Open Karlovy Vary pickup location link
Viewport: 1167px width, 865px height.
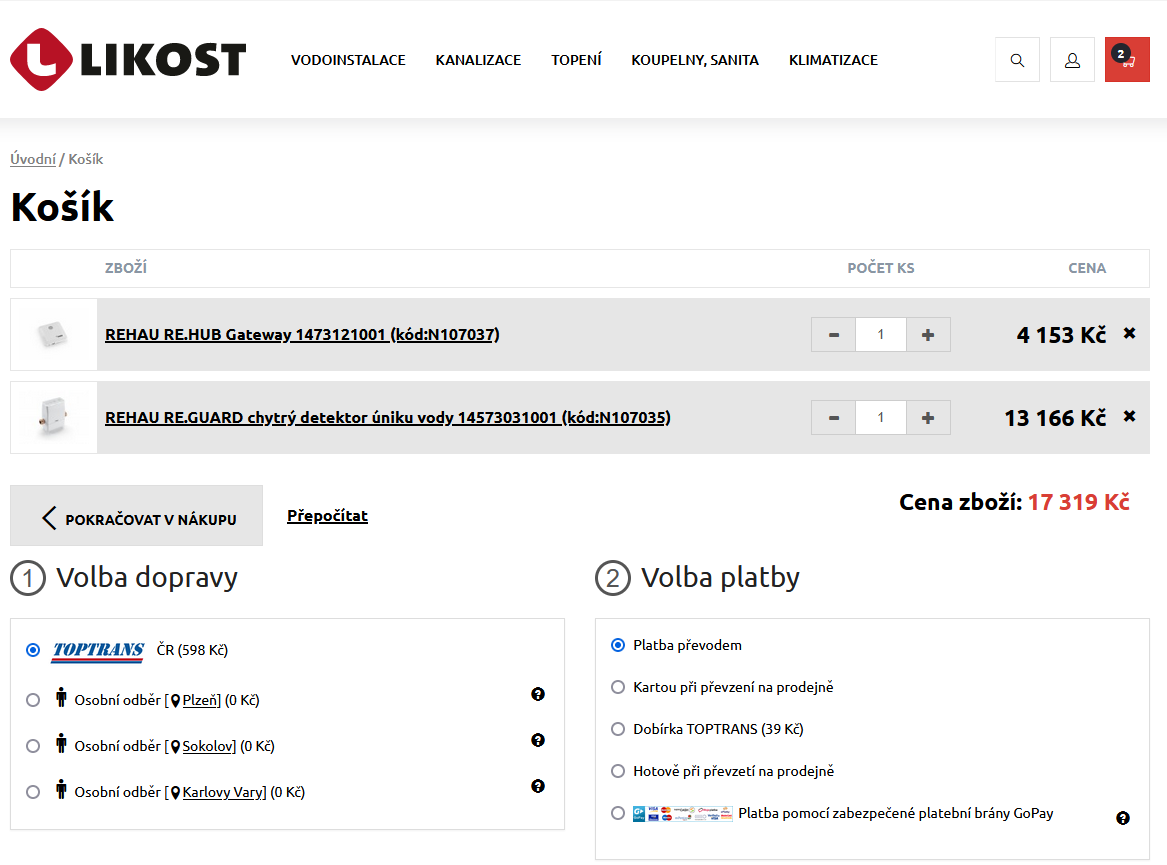pos(223,793)
